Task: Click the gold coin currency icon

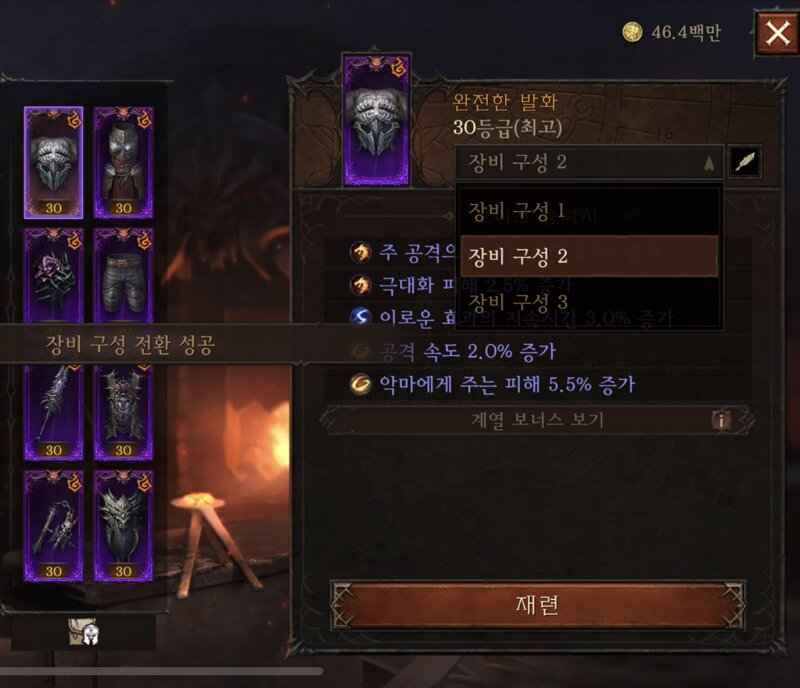Action: click(632, 32)
